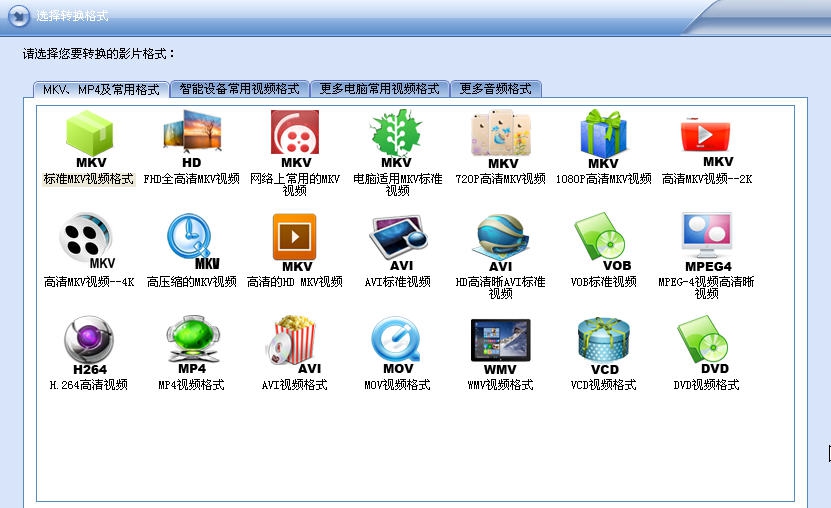Click the 高清MKV视频--4K caption
This screenshot has height=508, width=831.
(89, 282)
